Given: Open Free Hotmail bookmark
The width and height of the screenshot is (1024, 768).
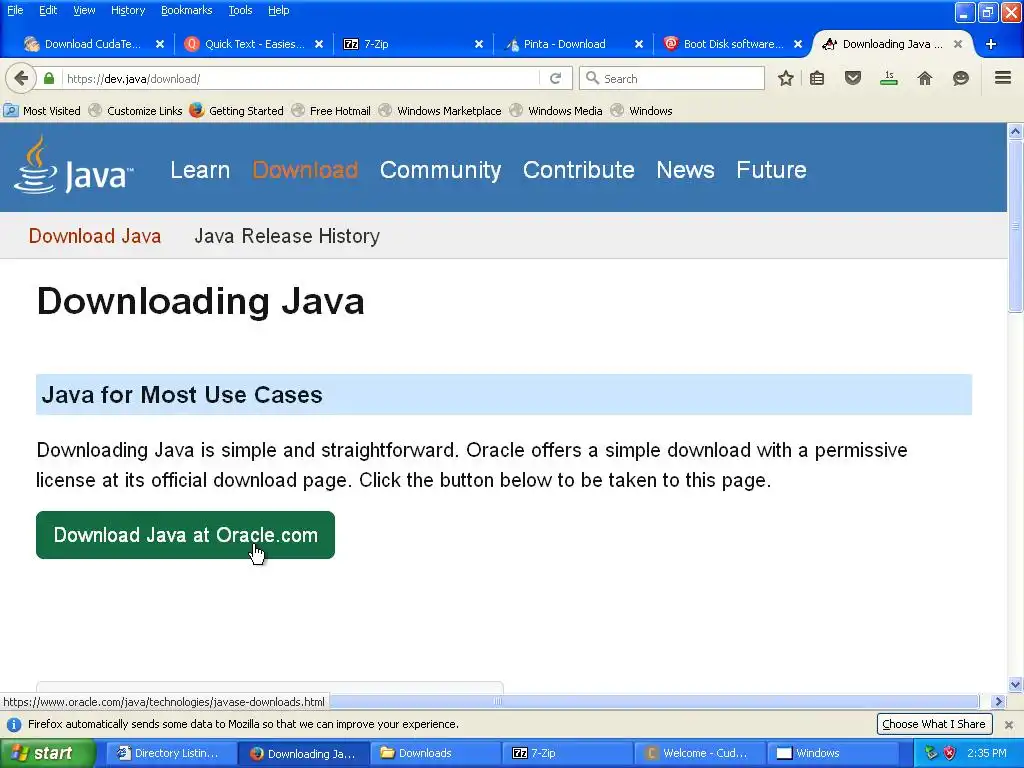Looking at the screenshot, I should (331, 111).
